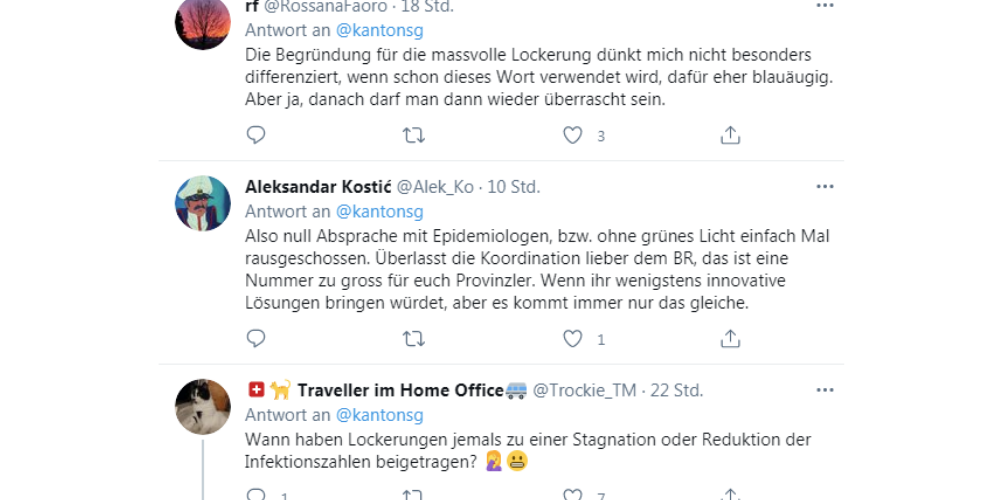
Task: Like Aleksandar Kostić's tweet
Action: [x=572, y=339]
